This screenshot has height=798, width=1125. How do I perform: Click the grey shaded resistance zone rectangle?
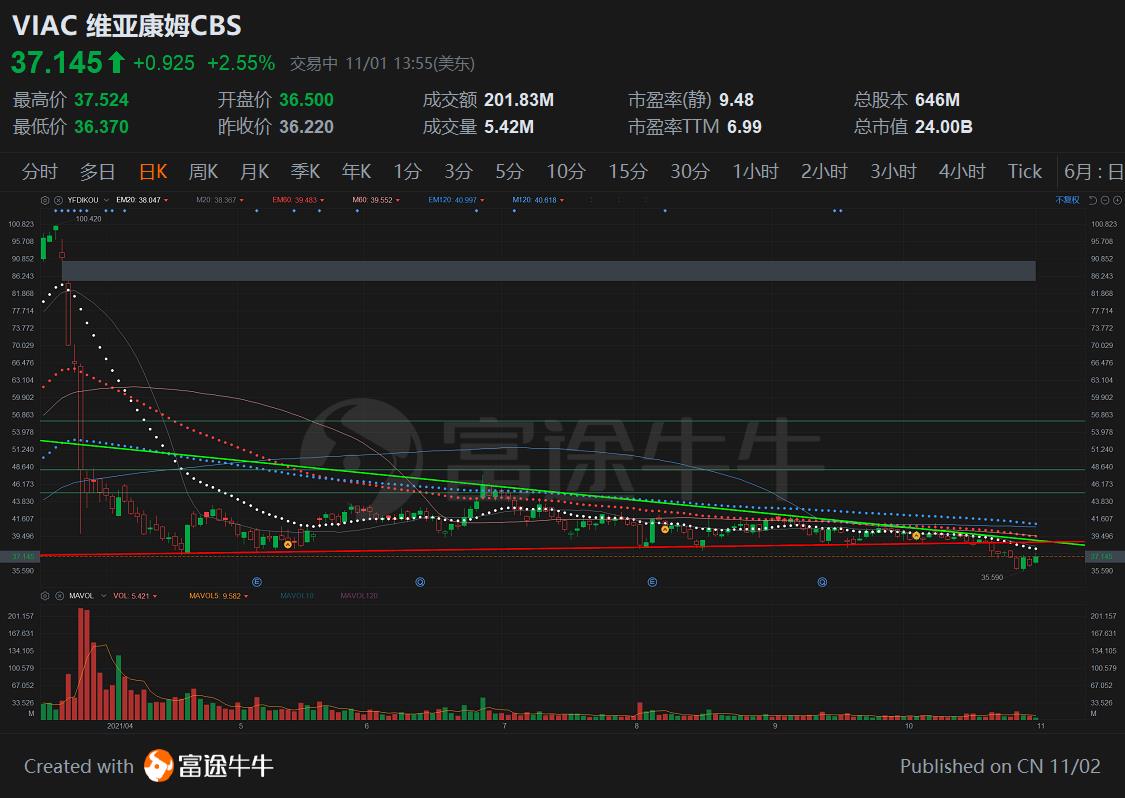(548, 271)
